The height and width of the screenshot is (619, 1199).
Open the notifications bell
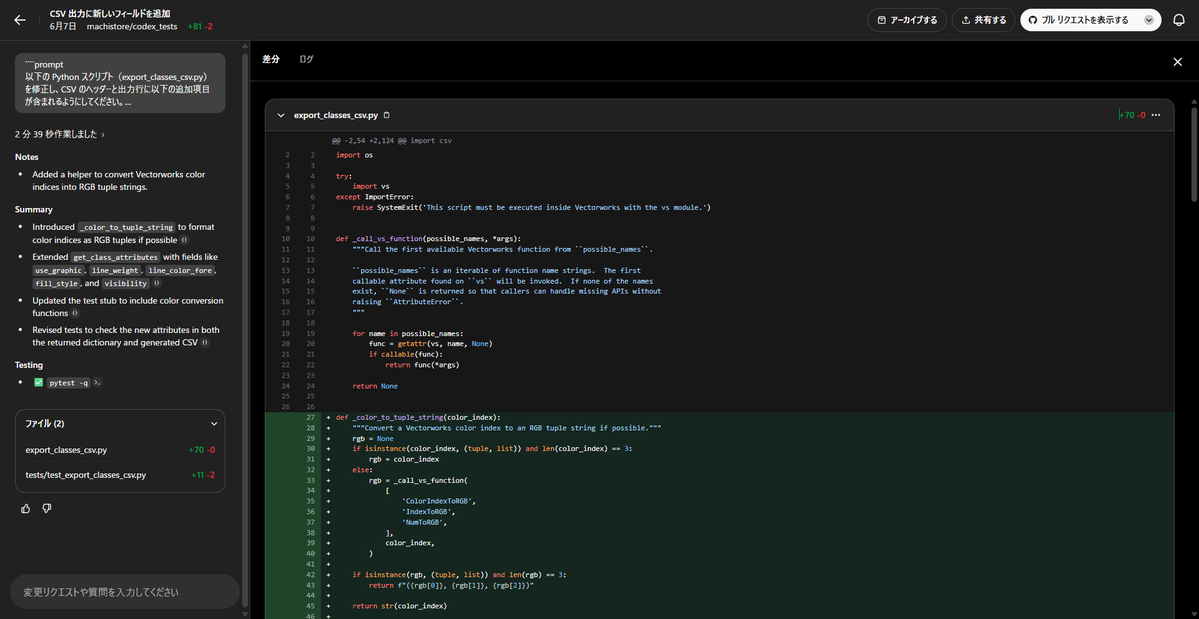point(1178,20)
